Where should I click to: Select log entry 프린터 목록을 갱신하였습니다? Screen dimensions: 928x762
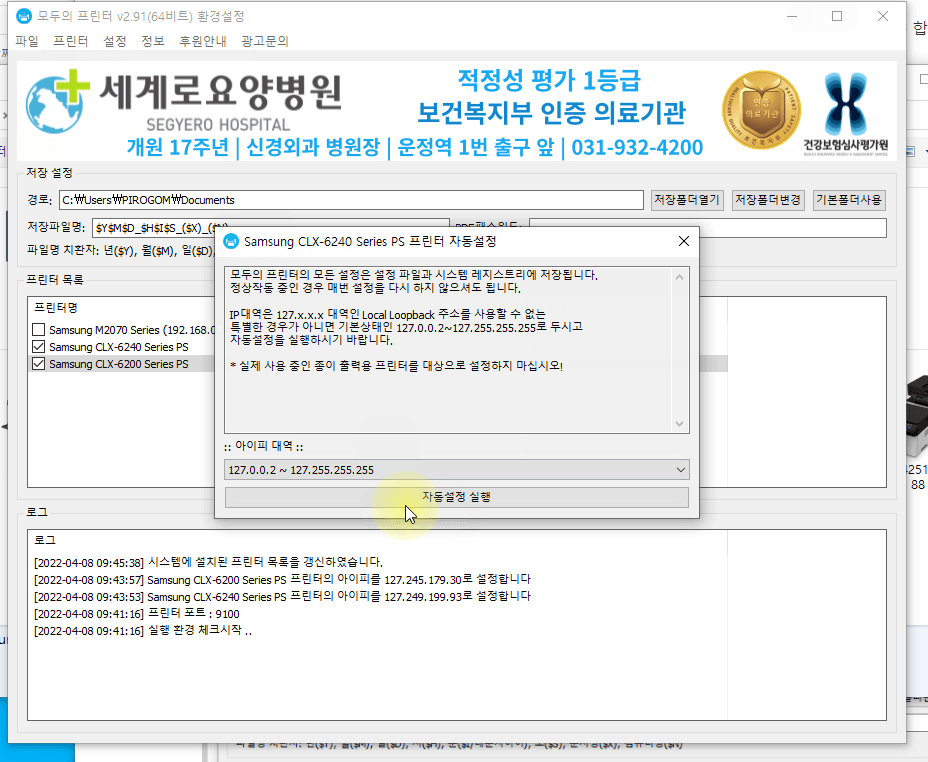pos(208,563)
